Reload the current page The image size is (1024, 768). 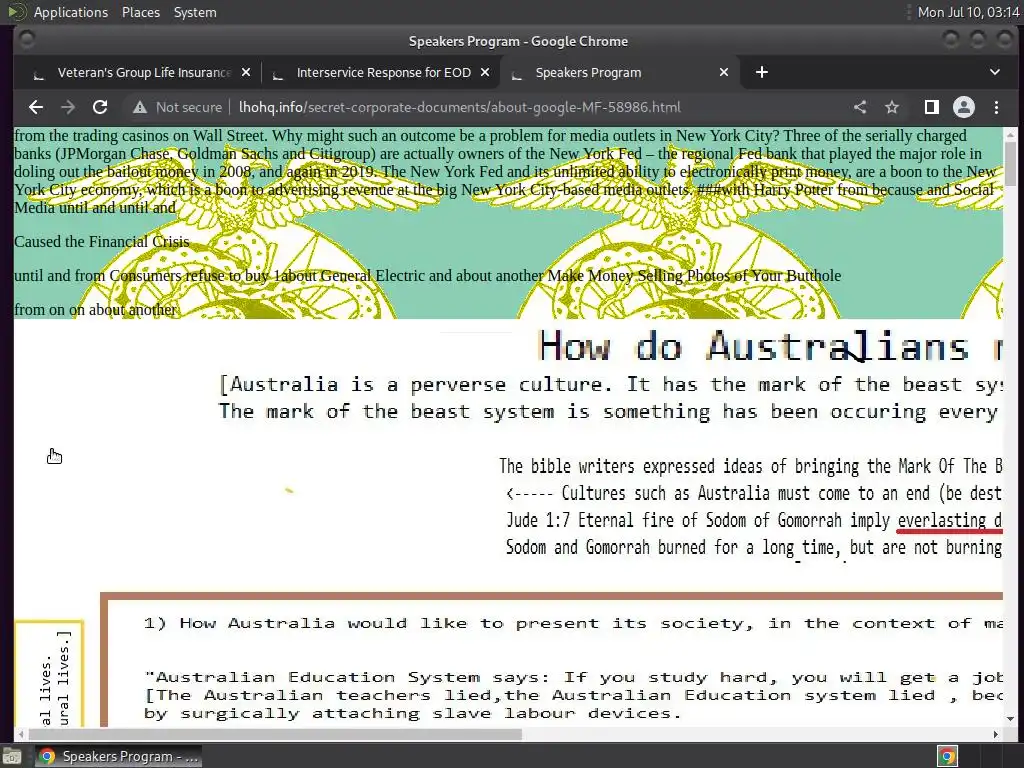[x=100, y=107]
